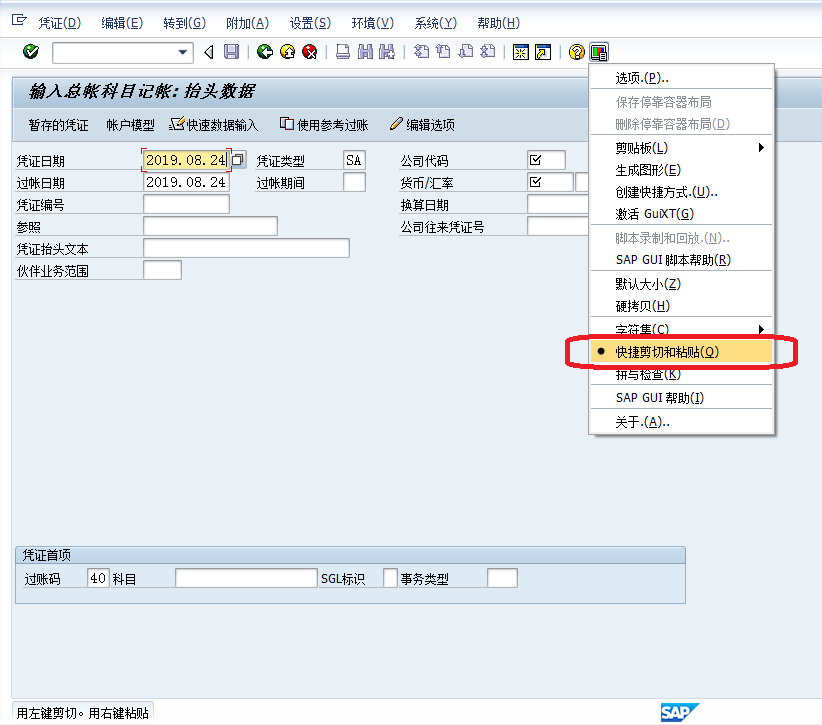Image resolution: width=822 pixels, height=725 pixels.
Task: Click the 凭证编号 input field
Action: tap(186, 204)
